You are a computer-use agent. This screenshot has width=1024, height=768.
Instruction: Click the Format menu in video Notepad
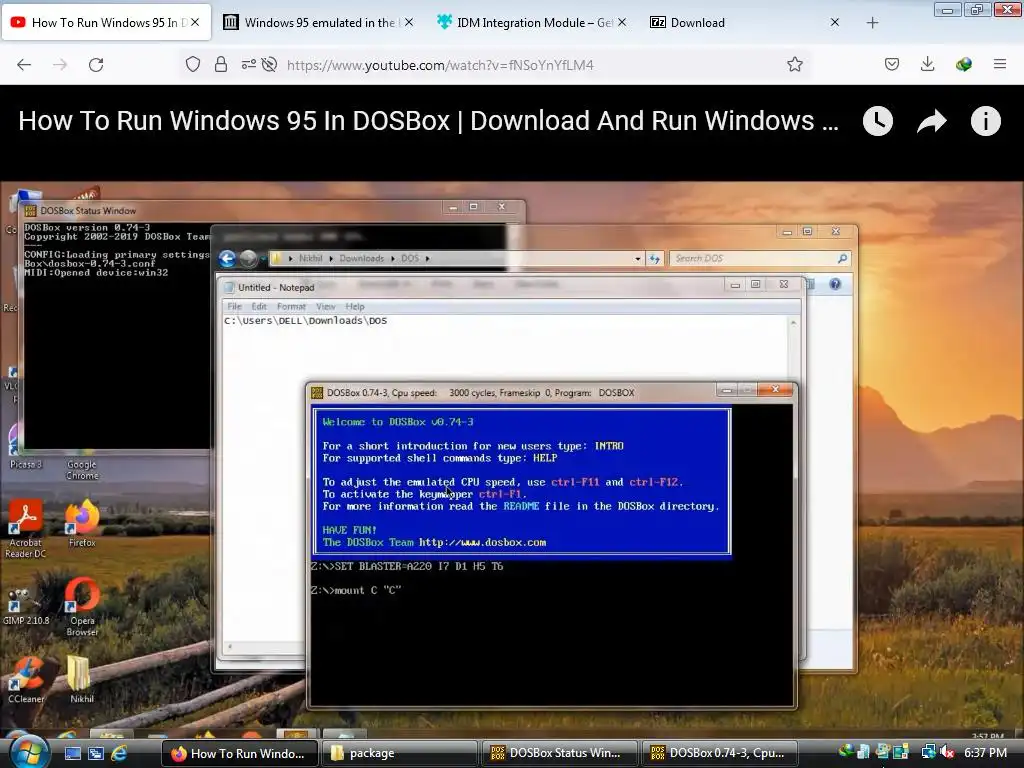(291, 306)
